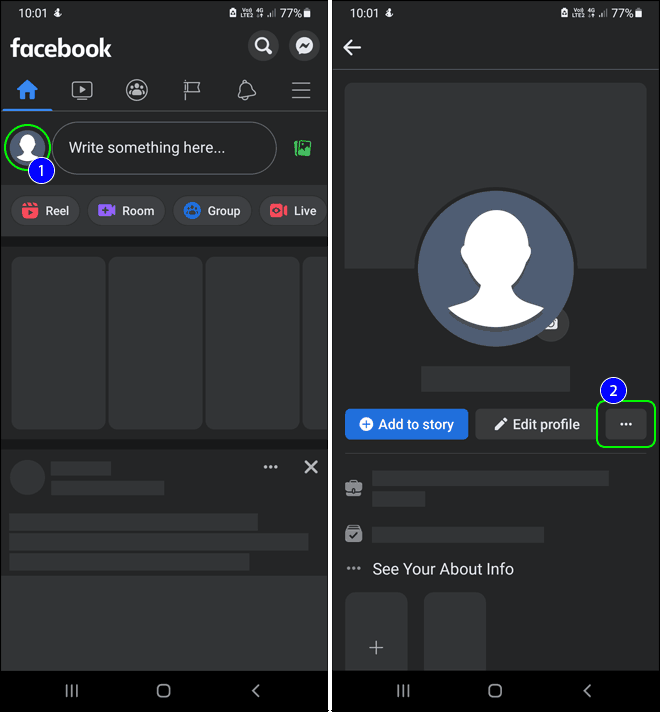Create a Reel
This screenshot has height=712, width=660.
pos(45,211)
